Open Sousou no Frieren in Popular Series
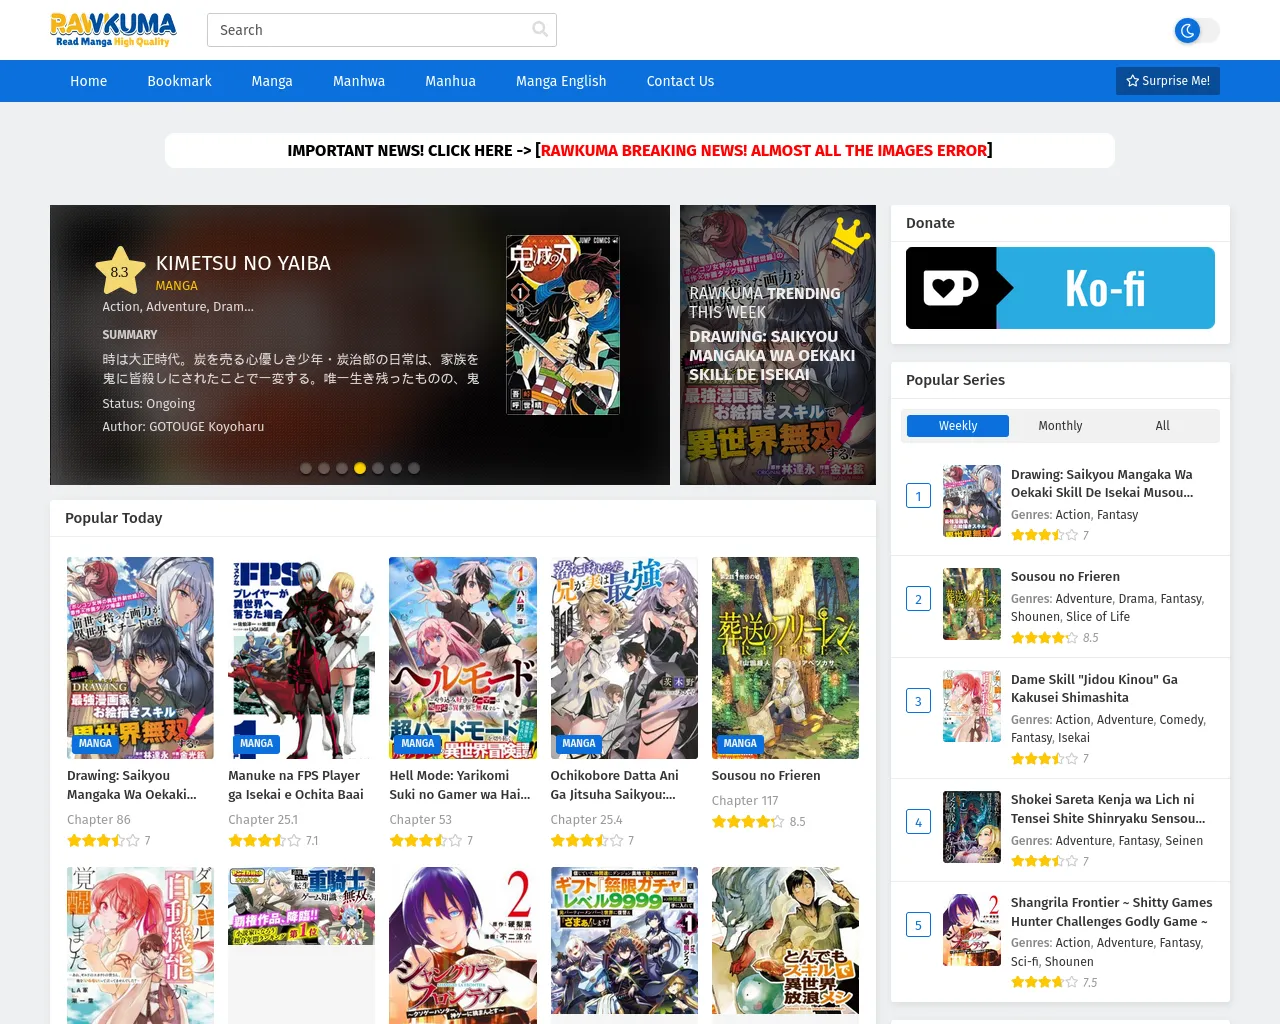Viewport: 1280px width, 1024px height. 1065,577
